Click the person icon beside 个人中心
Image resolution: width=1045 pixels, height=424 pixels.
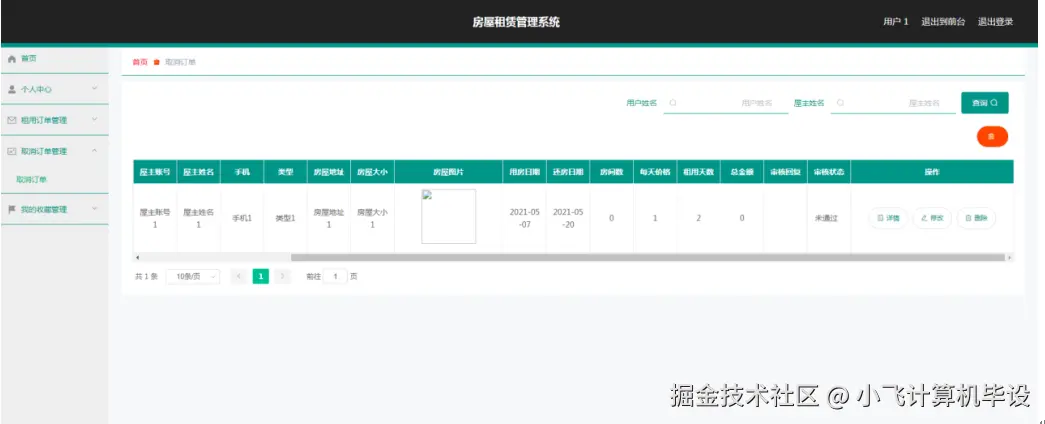pyautogui.click(x=11, y=89)
